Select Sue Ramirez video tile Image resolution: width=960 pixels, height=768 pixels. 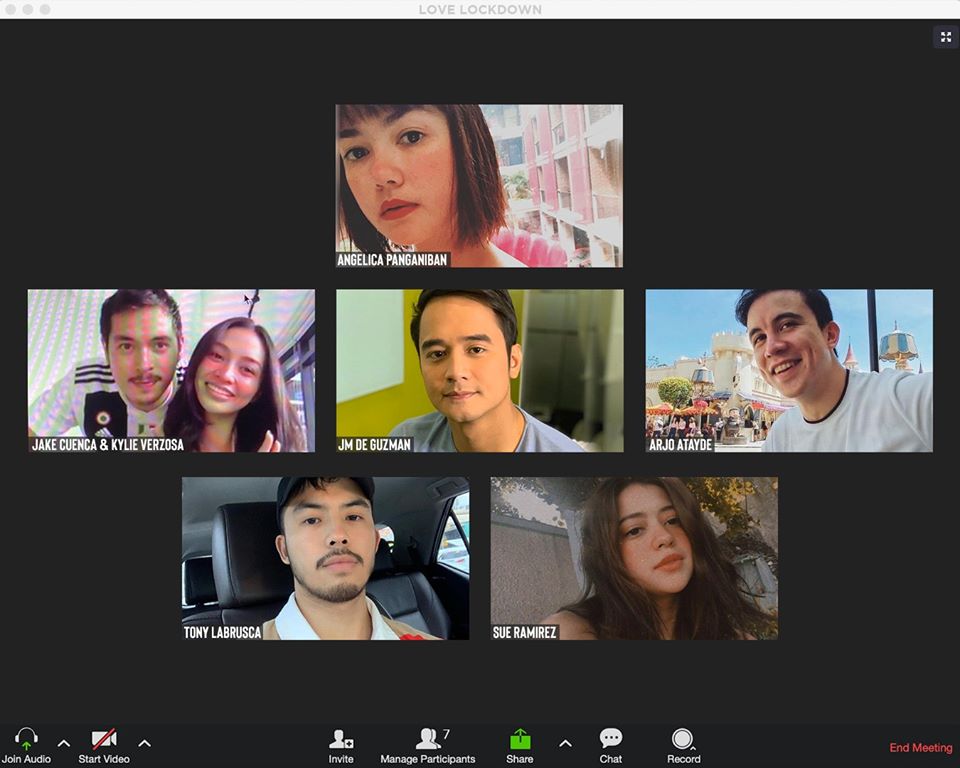(634, 558)
